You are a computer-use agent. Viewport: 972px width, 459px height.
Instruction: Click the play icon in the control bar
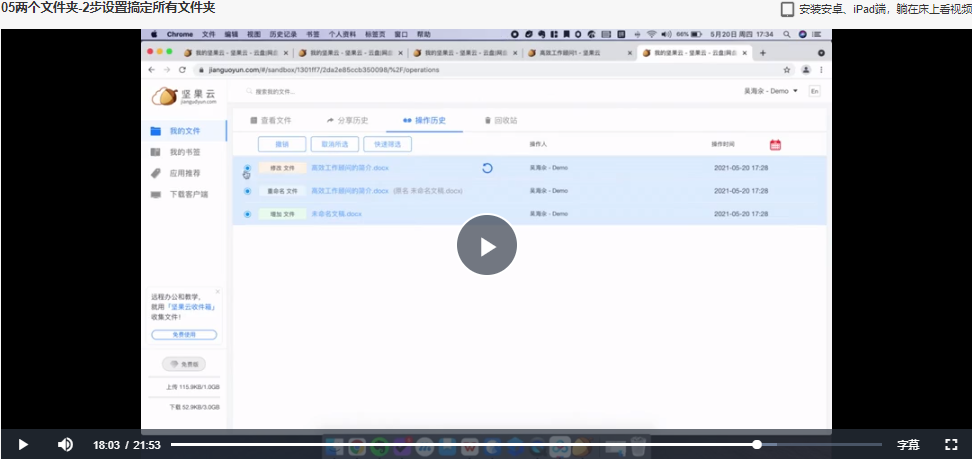click(x=23, y=445)
